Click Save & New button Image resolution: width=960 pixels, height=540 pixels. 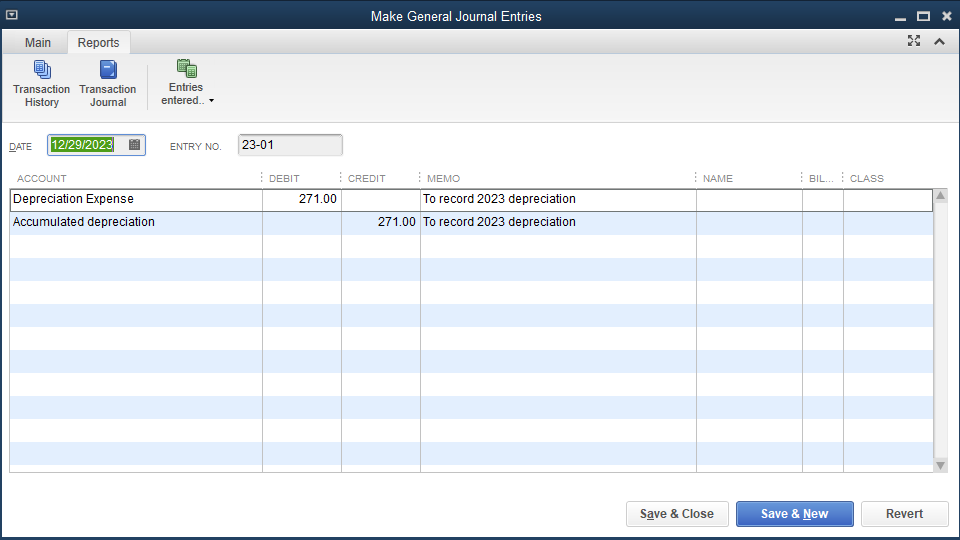(795, 514)
